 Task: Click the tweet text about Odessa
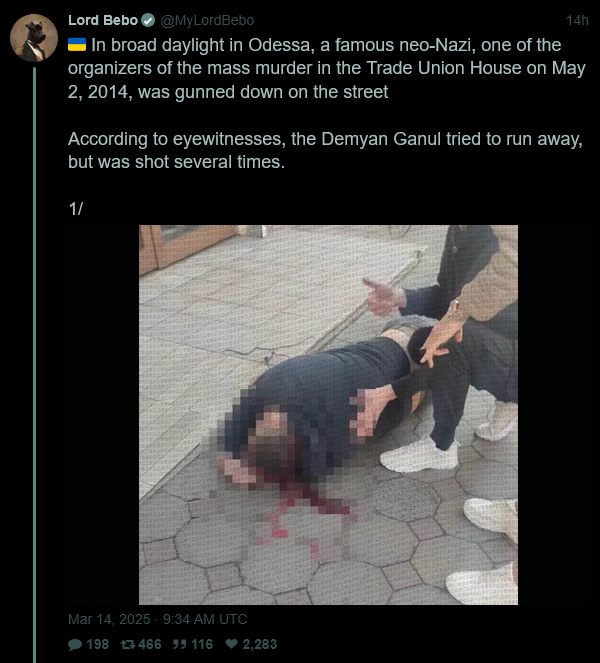point(326,68)
